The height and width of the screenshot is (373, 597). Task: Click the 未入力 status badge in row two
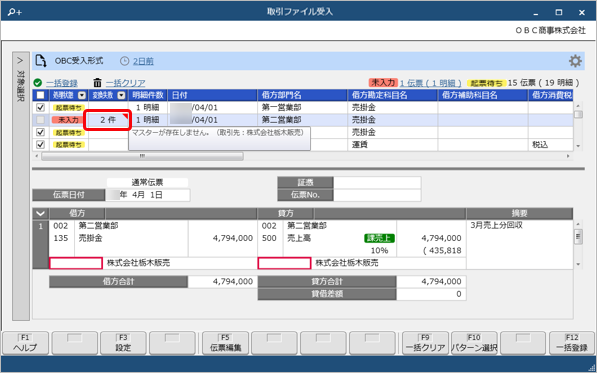pos(68,120)
